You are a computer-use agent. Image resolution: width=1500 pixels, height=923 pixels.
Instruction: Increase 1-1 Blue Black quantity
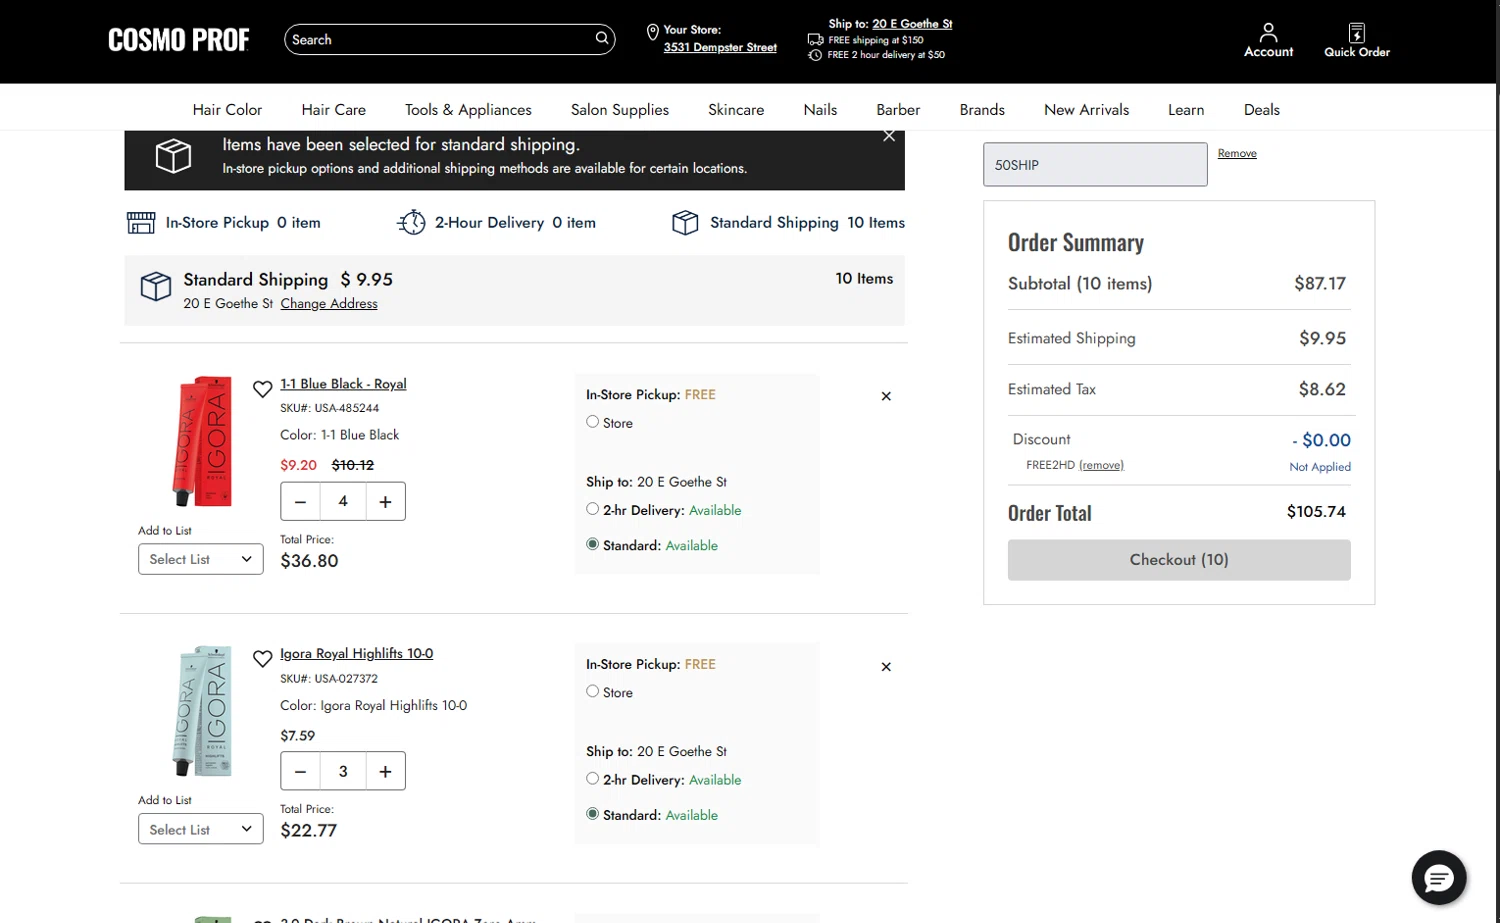pos(385,502)
